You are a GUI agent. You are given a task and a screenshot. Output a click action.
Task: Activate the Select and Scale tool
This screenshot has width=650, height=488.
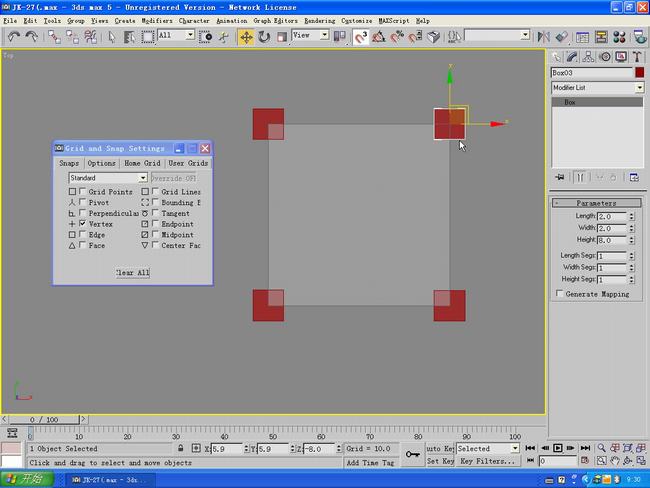pos(282,37)
